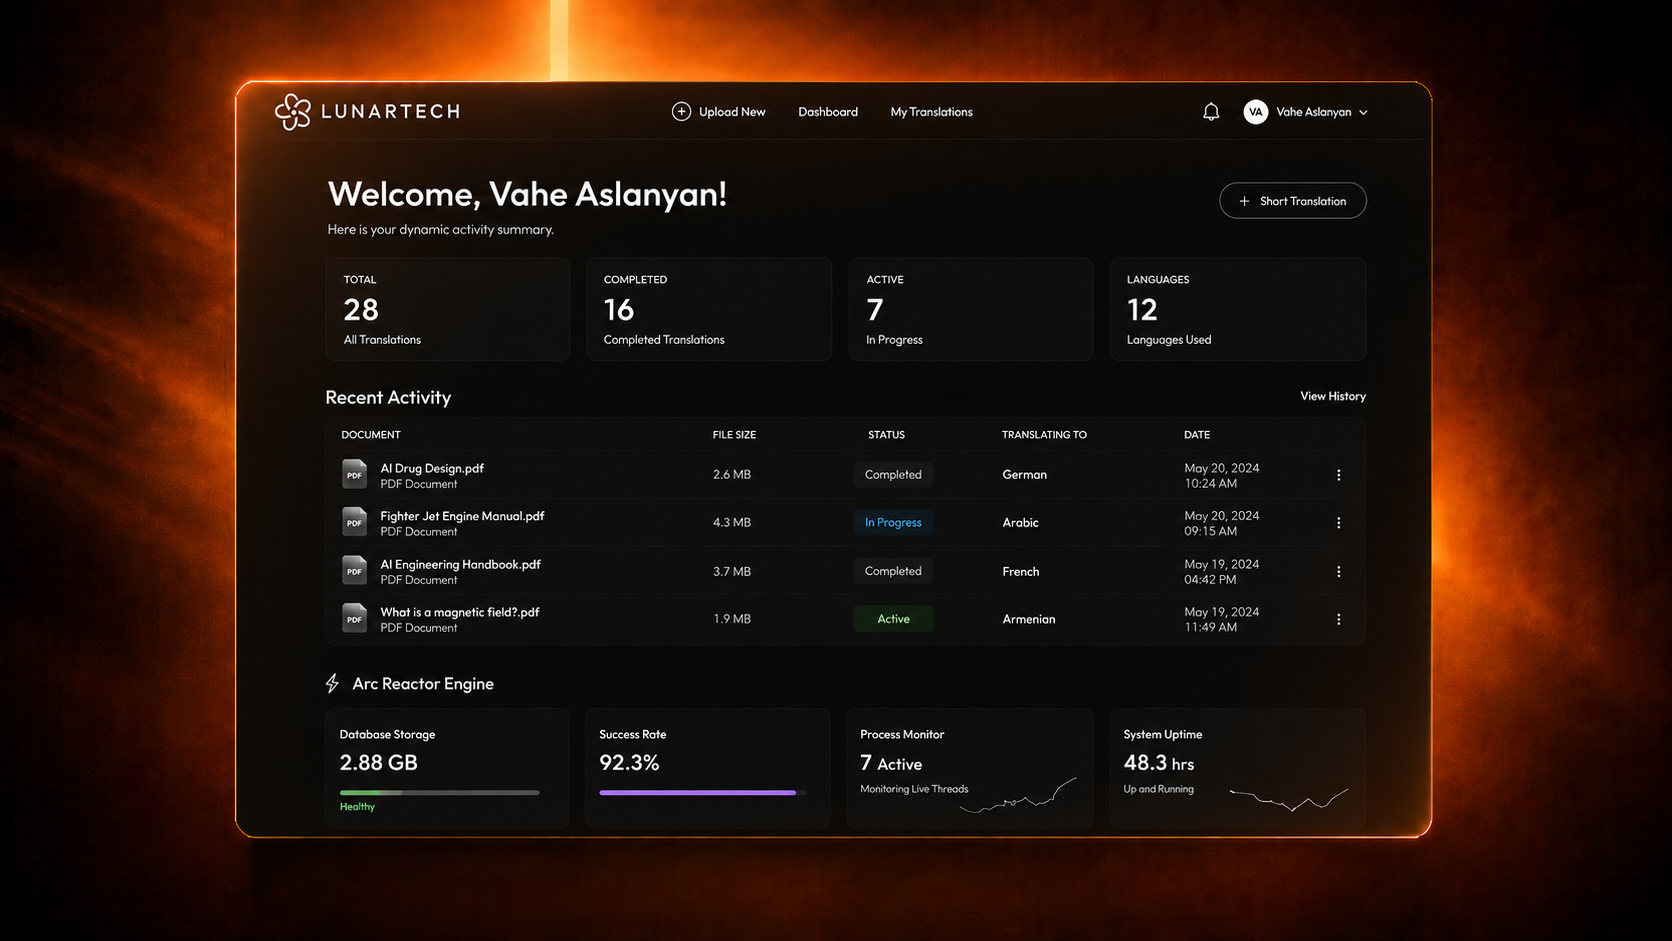
Task: Click the What is a magnetic field?.pdf name
Action: click(460, 612)
